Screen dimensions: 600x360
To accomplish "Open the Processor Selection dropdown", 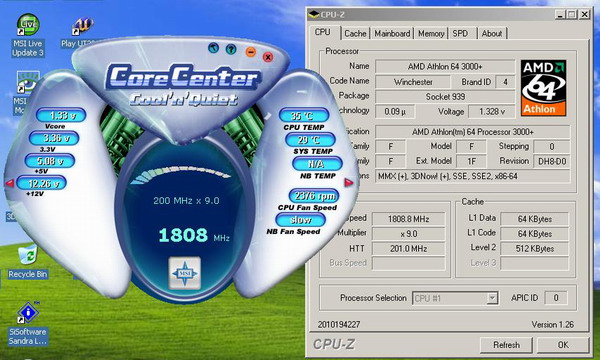I will tap(492, 298).
